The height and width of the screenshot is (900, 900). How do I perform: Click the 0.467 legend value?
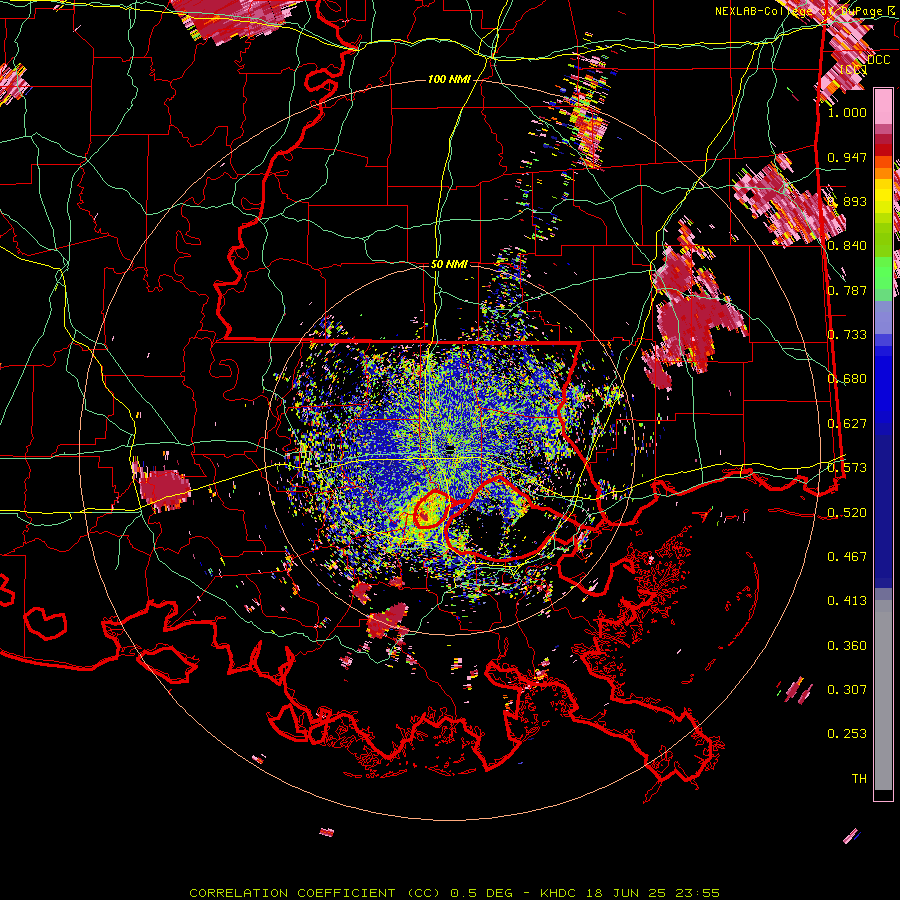pos(847,557)
